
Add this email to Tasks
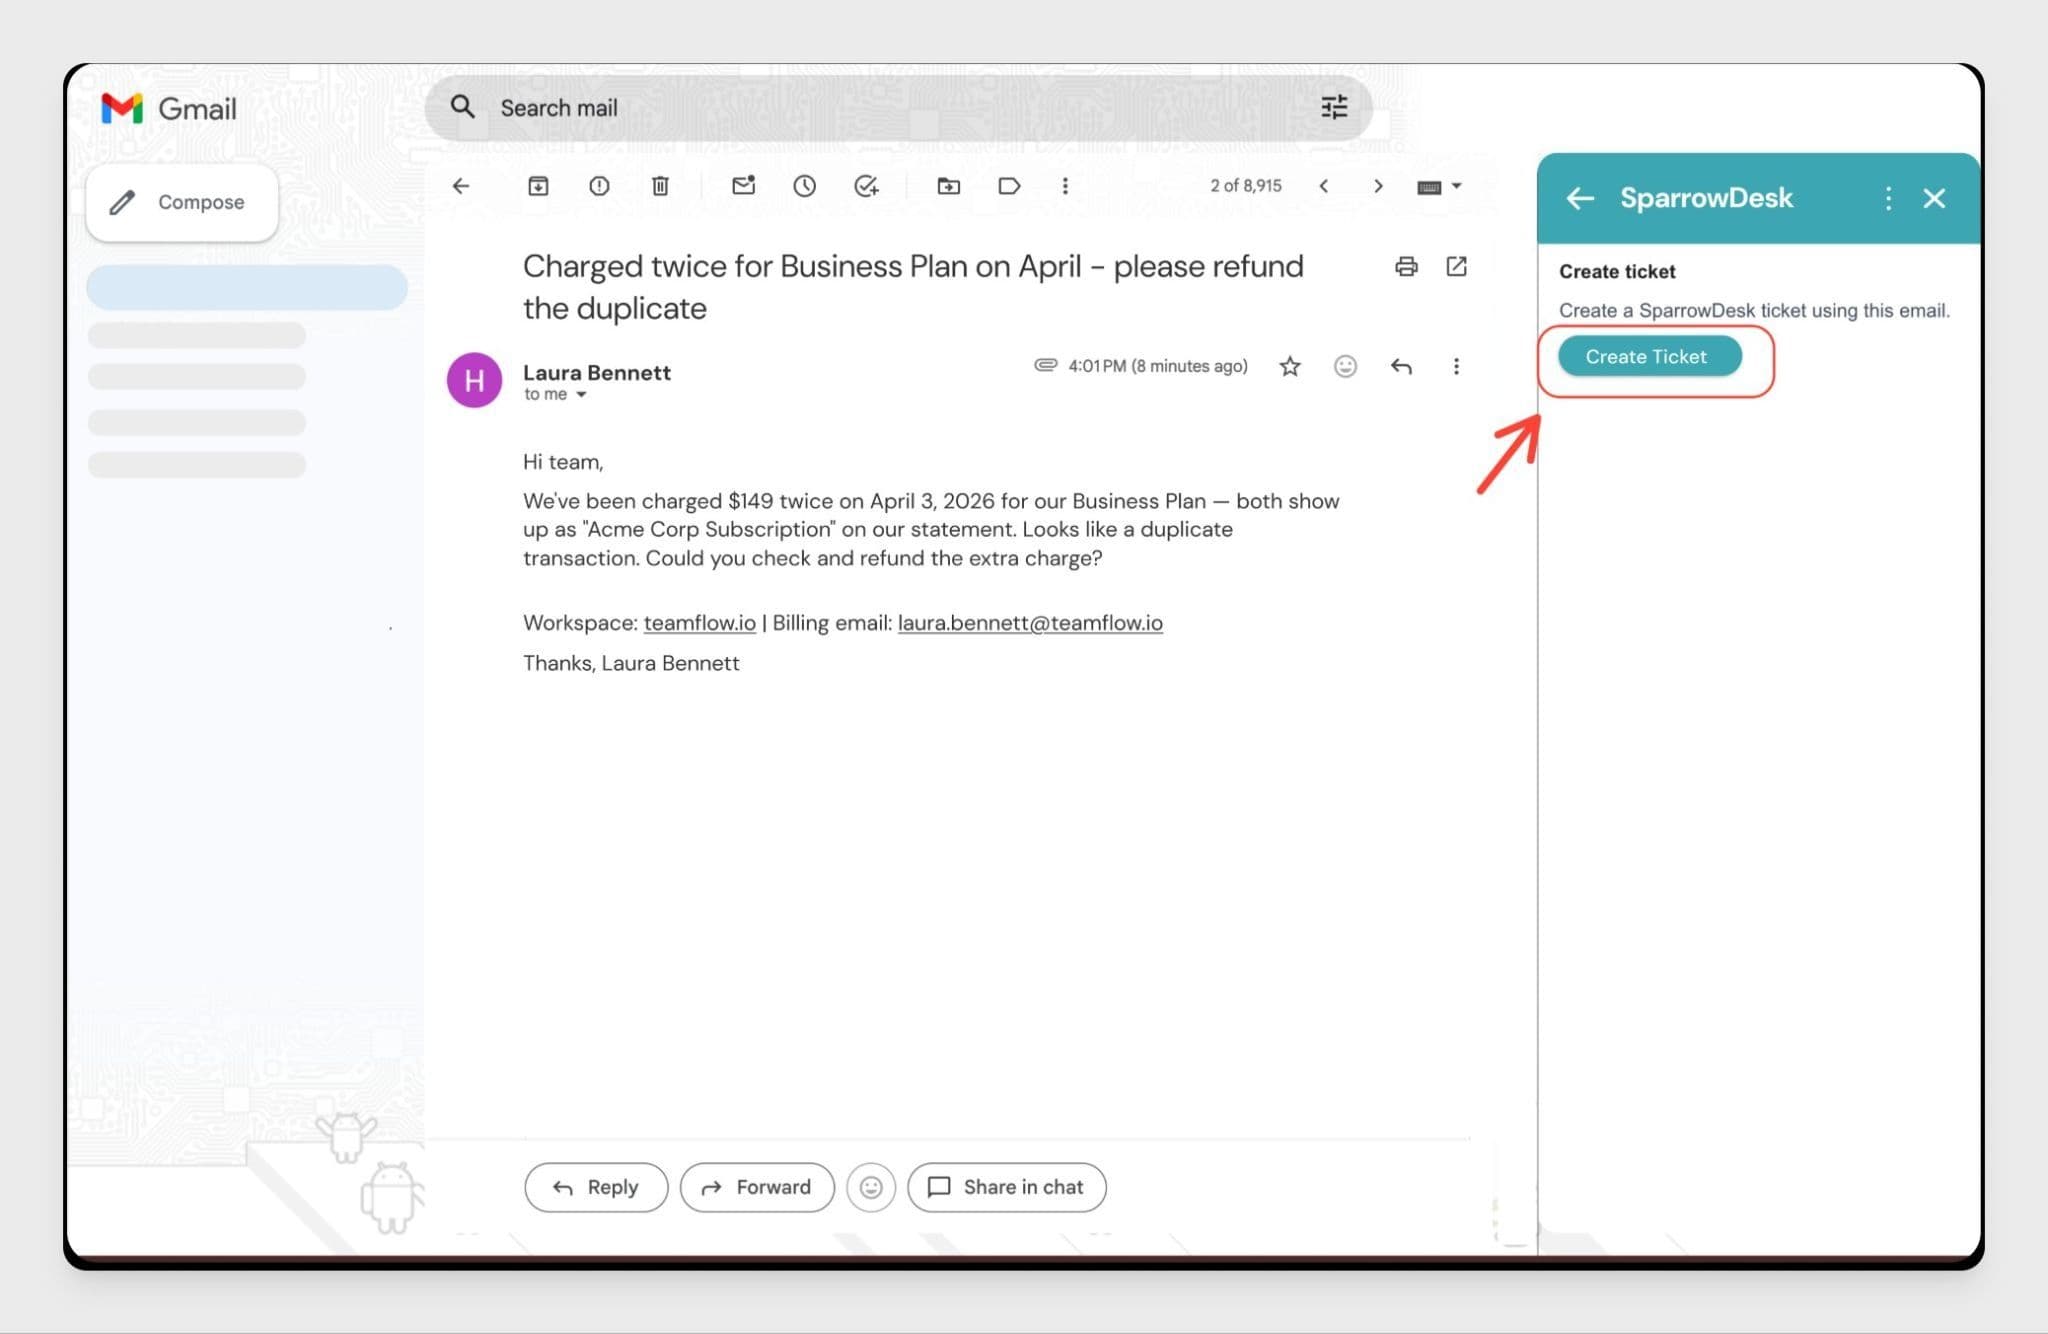click(x=866, y=186)
